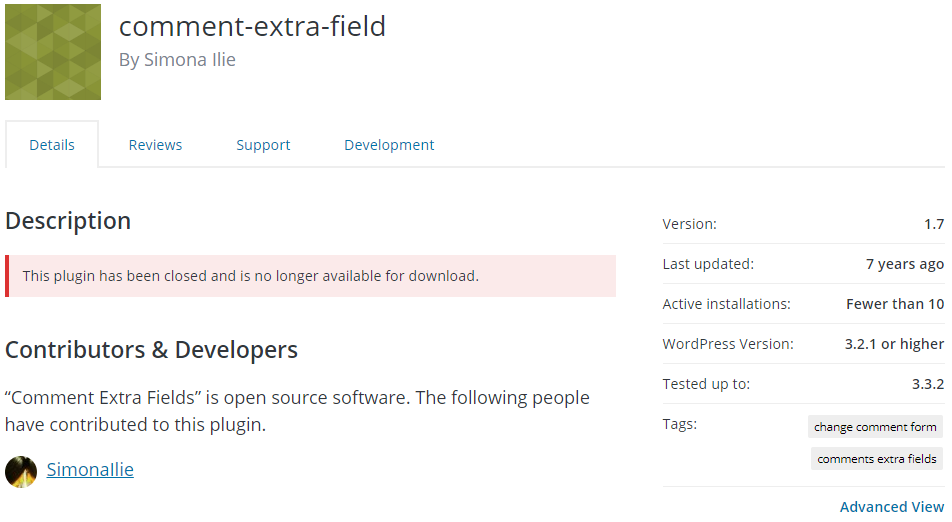Open the Advanced View link
The width and height of the screenshot is (952, 522).
tap(892, 507)
